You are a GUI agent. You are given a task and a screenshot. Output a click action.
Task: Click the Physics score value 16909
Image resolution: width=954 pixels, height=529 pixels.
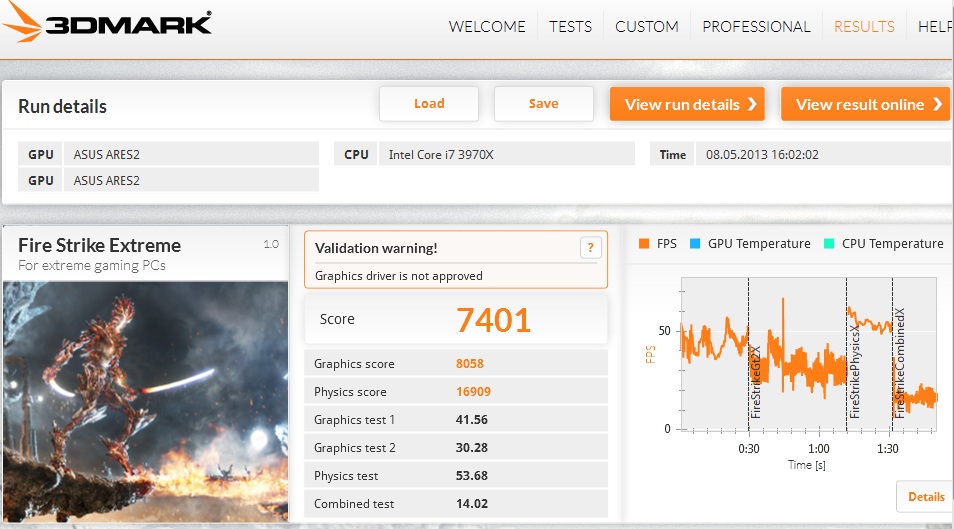pos(473,391)
